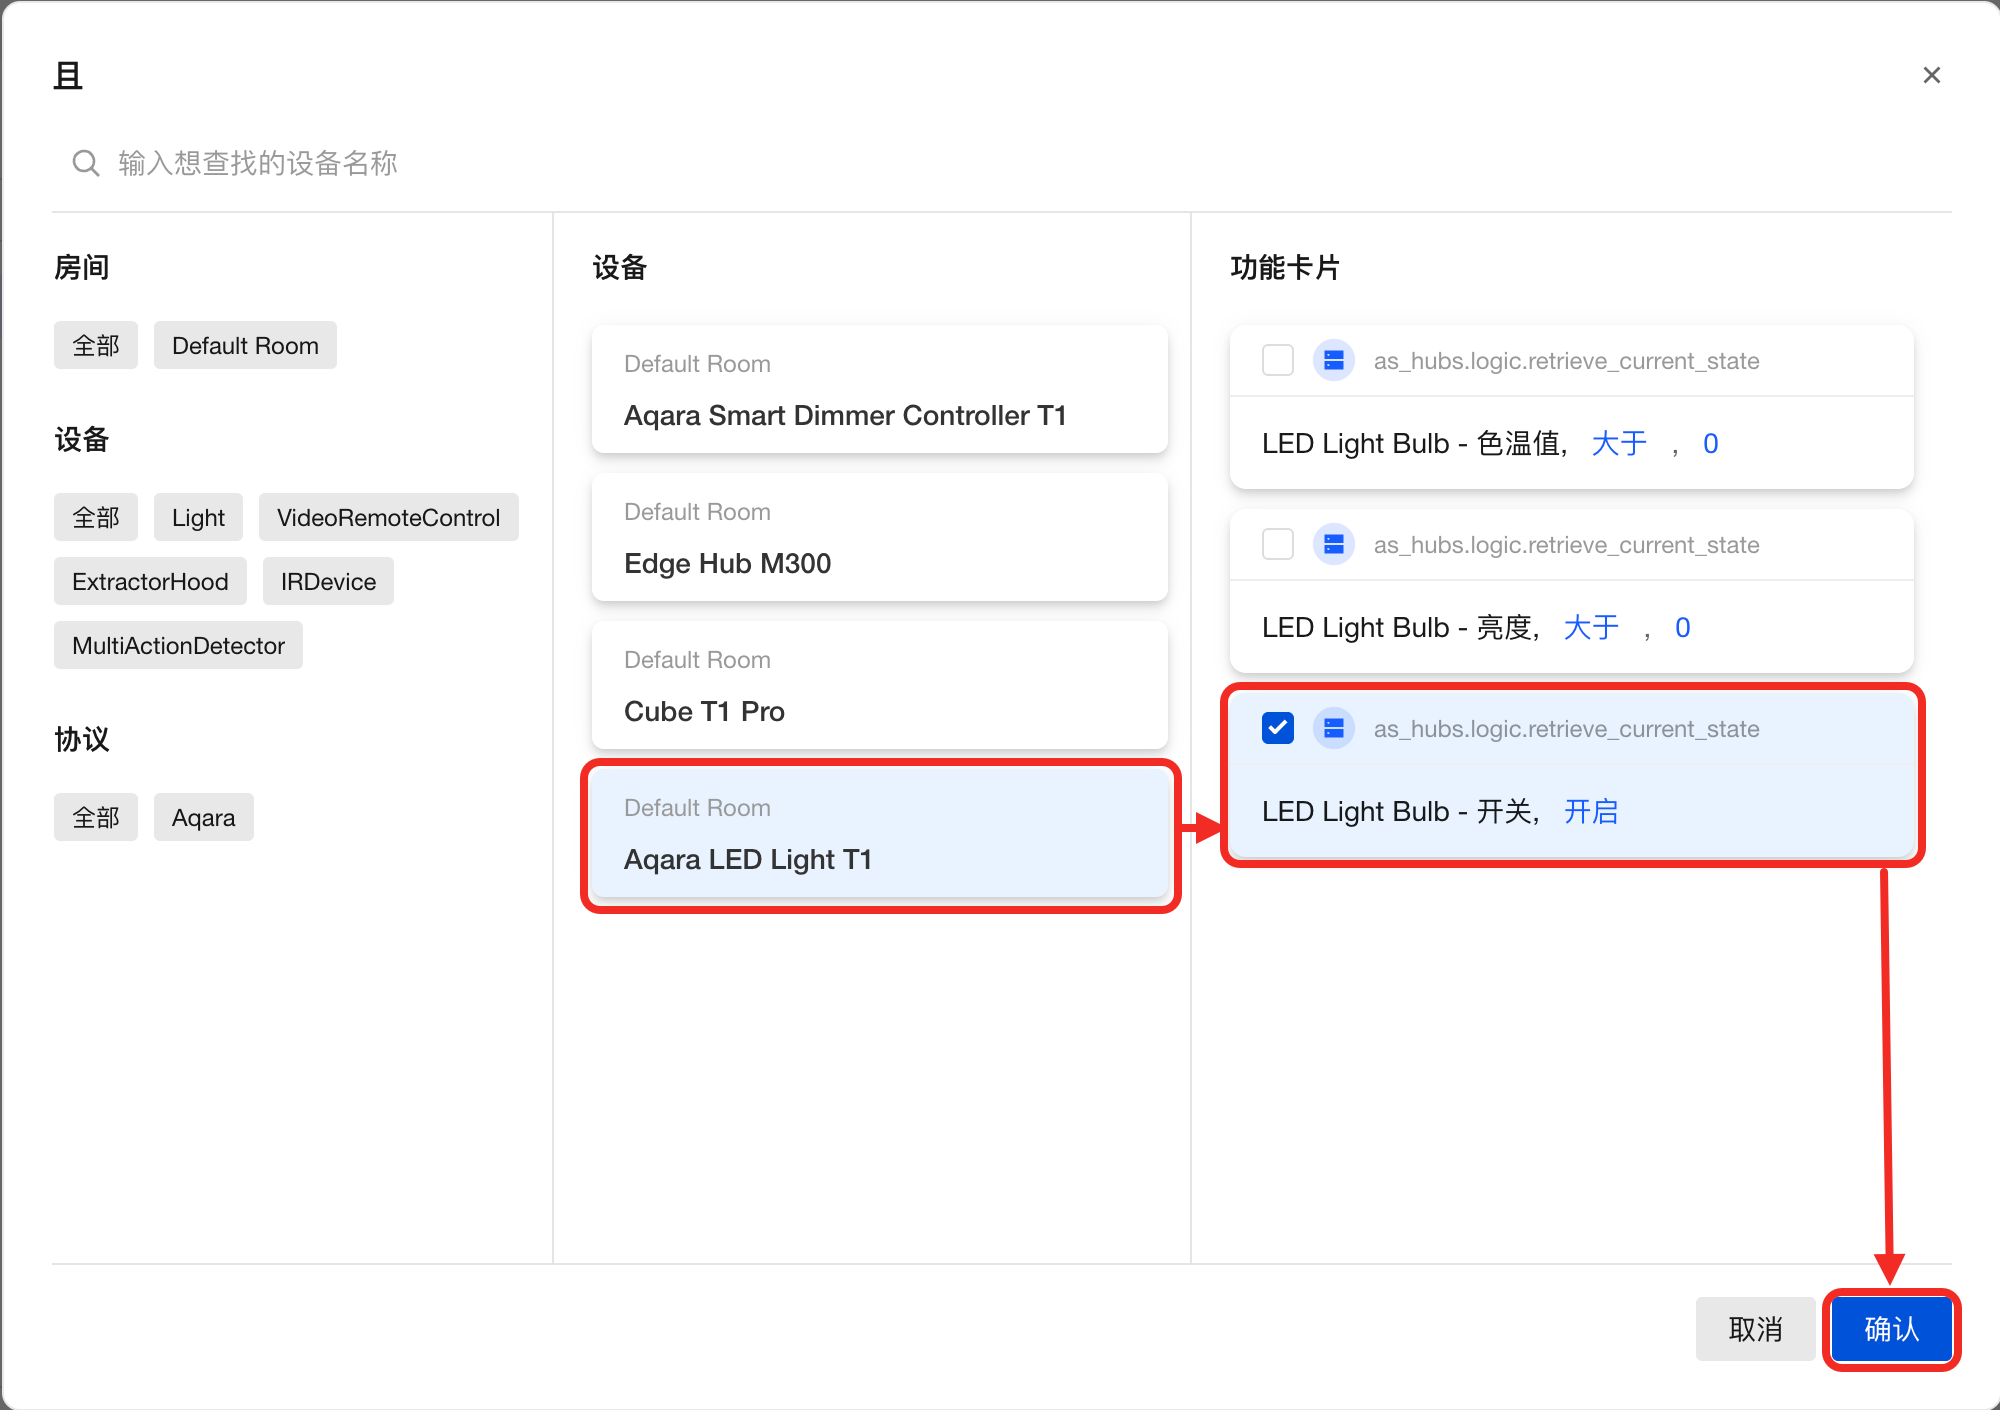2000x1410 pixels.
Task: Click hub icon on brightness card
Action: click(x=1333, y=545)
